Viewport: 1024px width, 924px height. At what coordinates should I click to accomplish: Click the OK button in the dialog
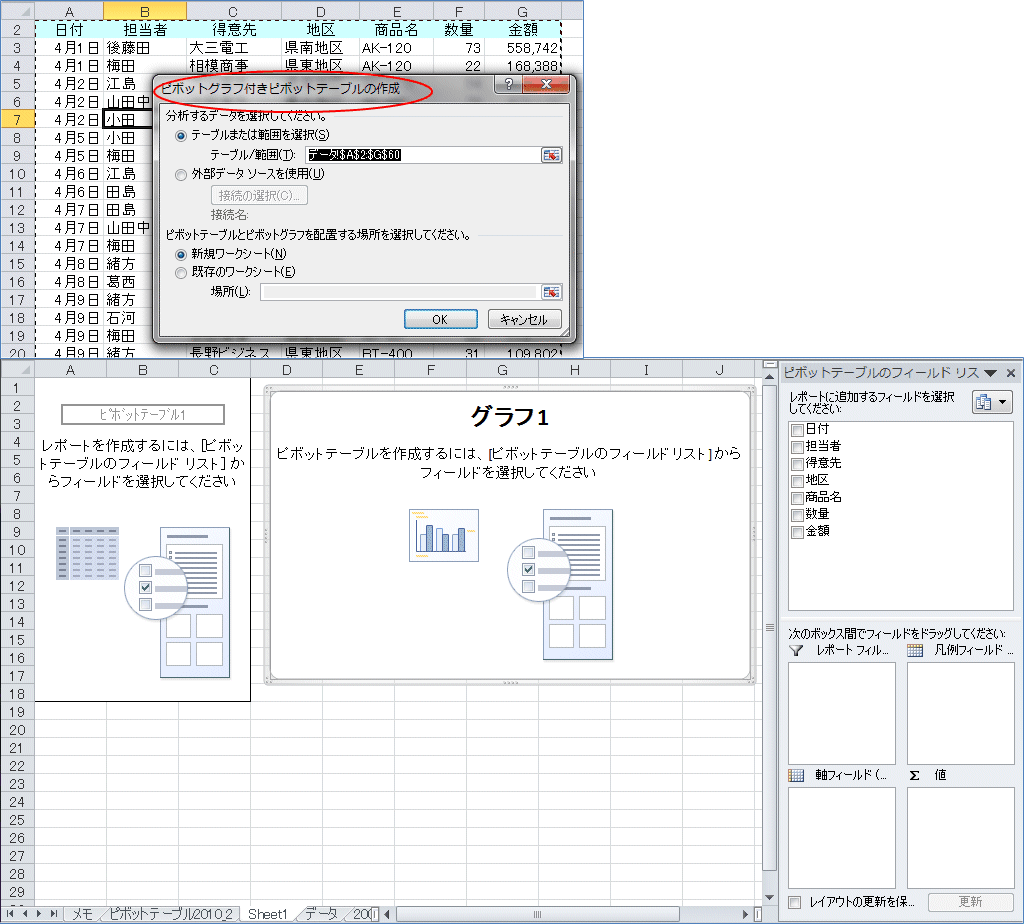[441, 318]
